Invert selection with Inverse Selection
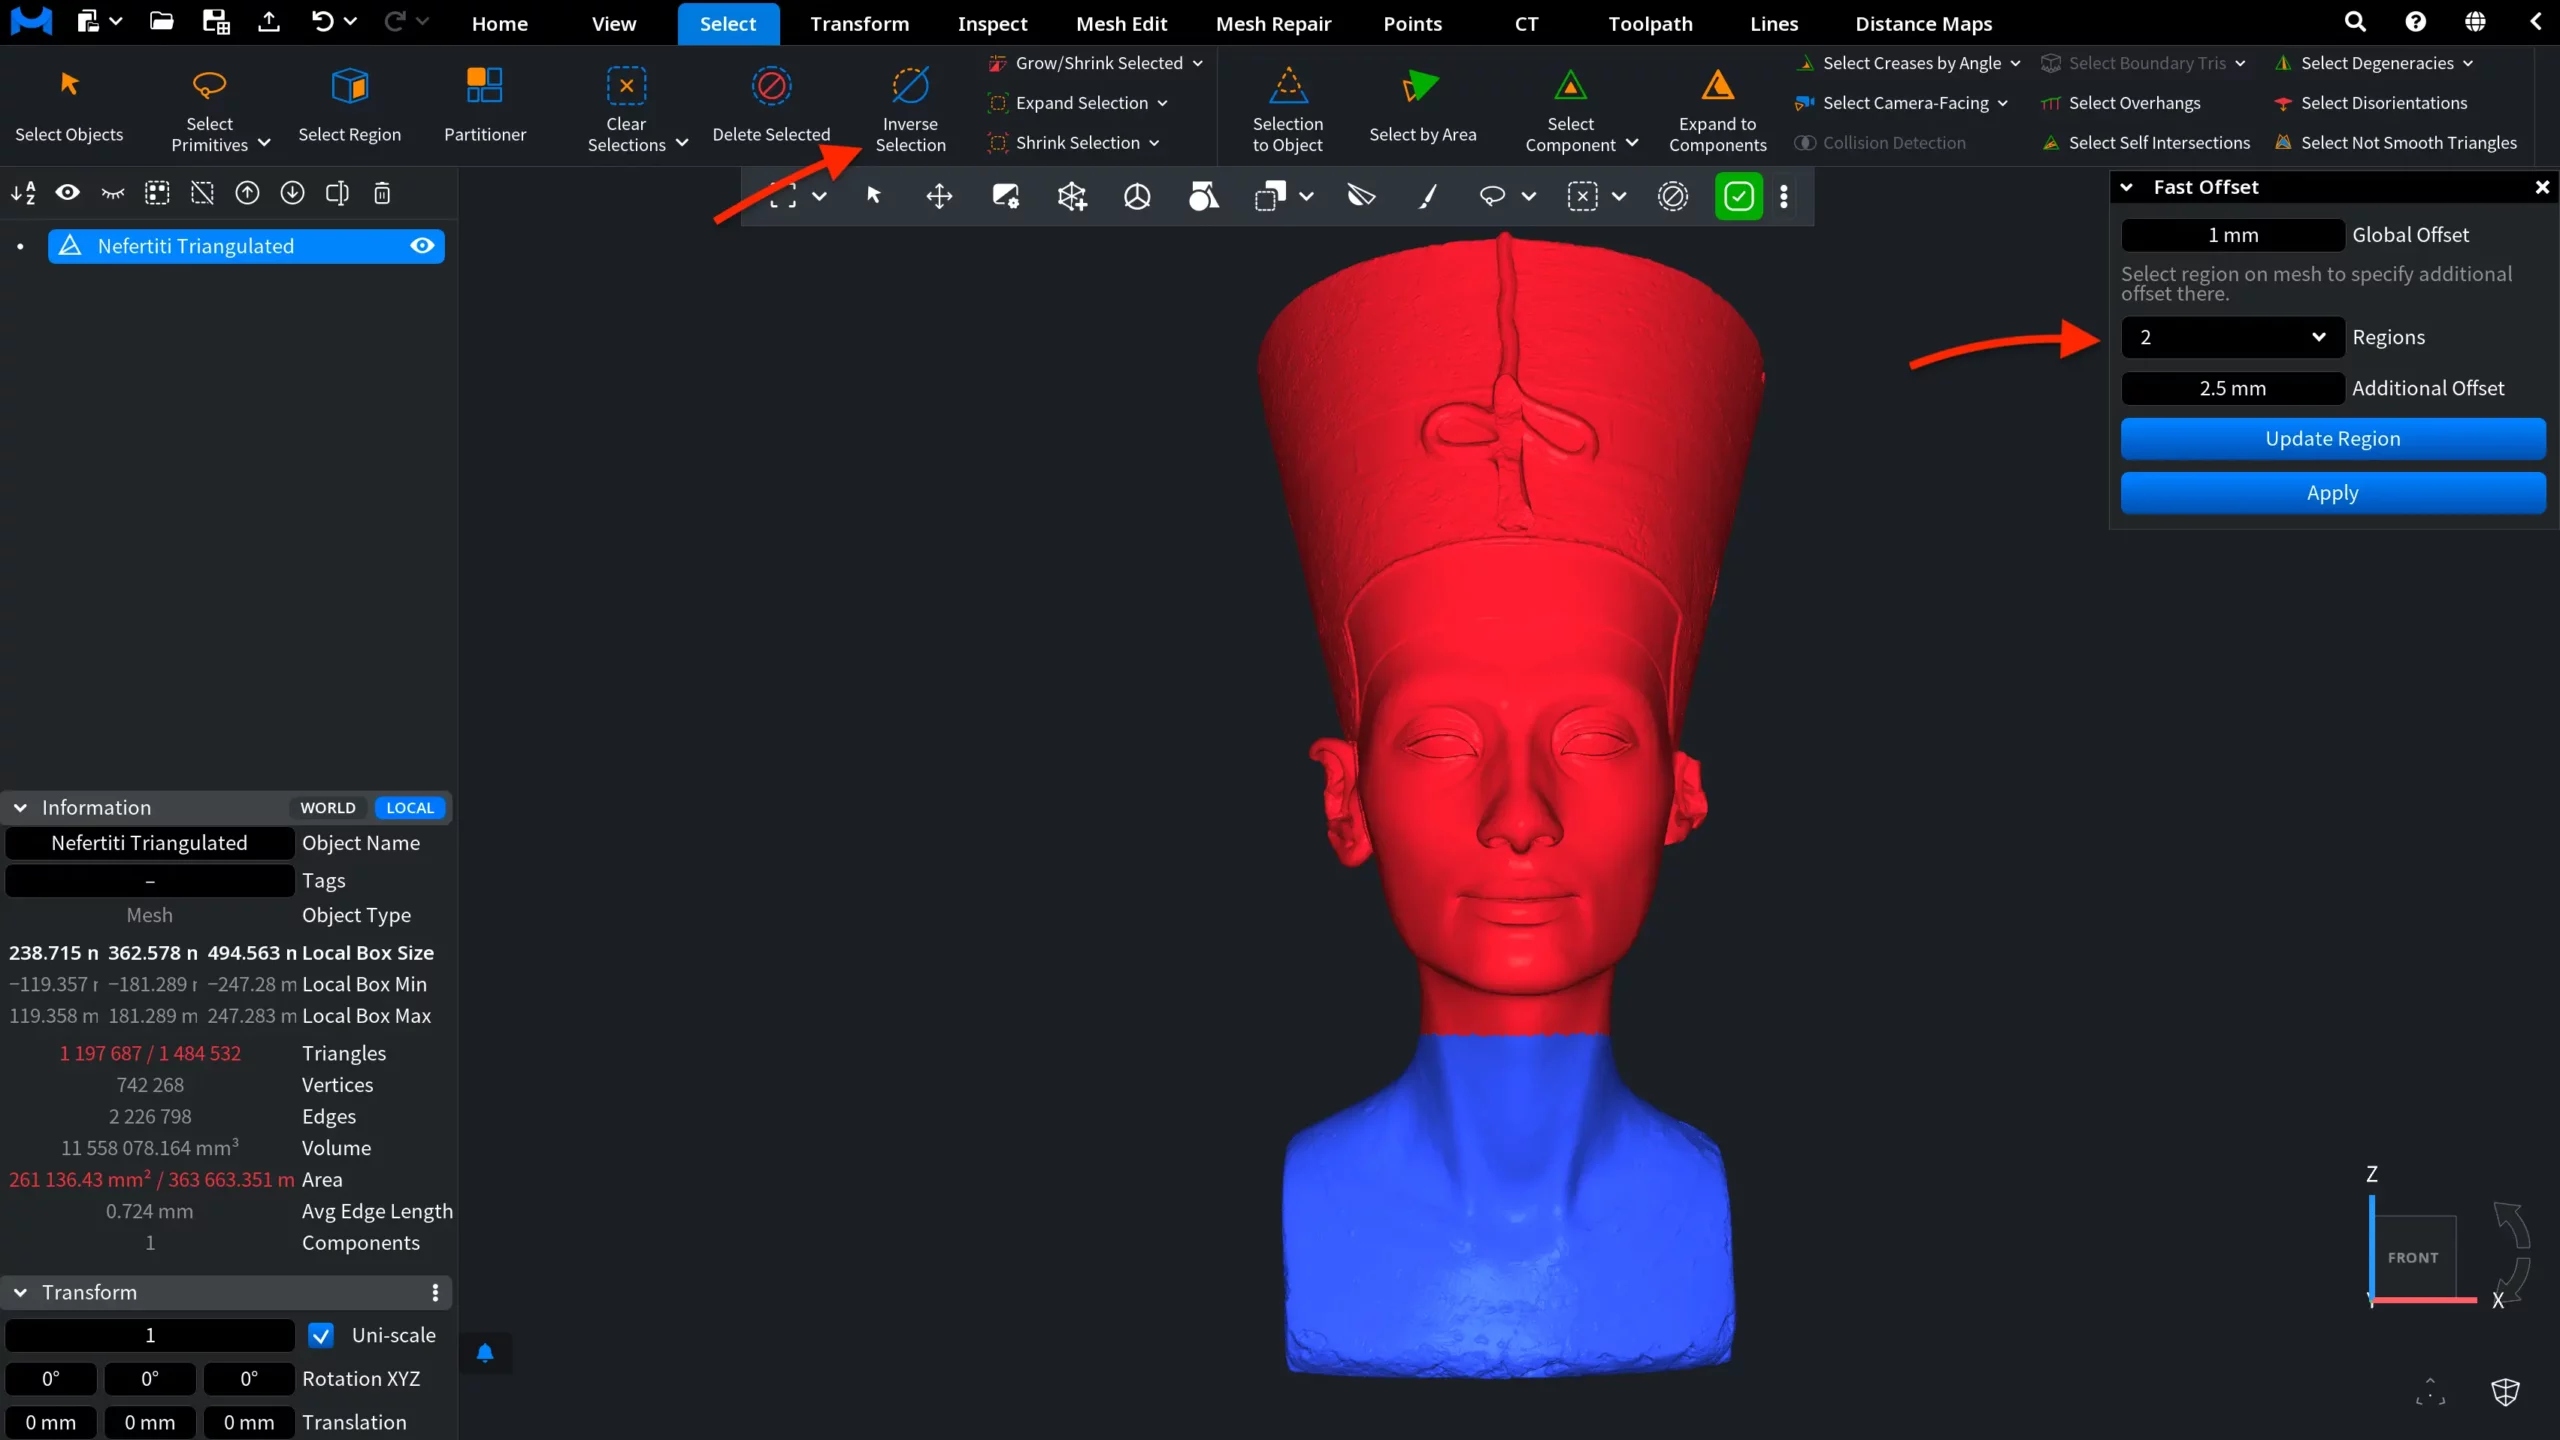The width and height of the screenshot is (2560, 1440). tap(910, 108)
